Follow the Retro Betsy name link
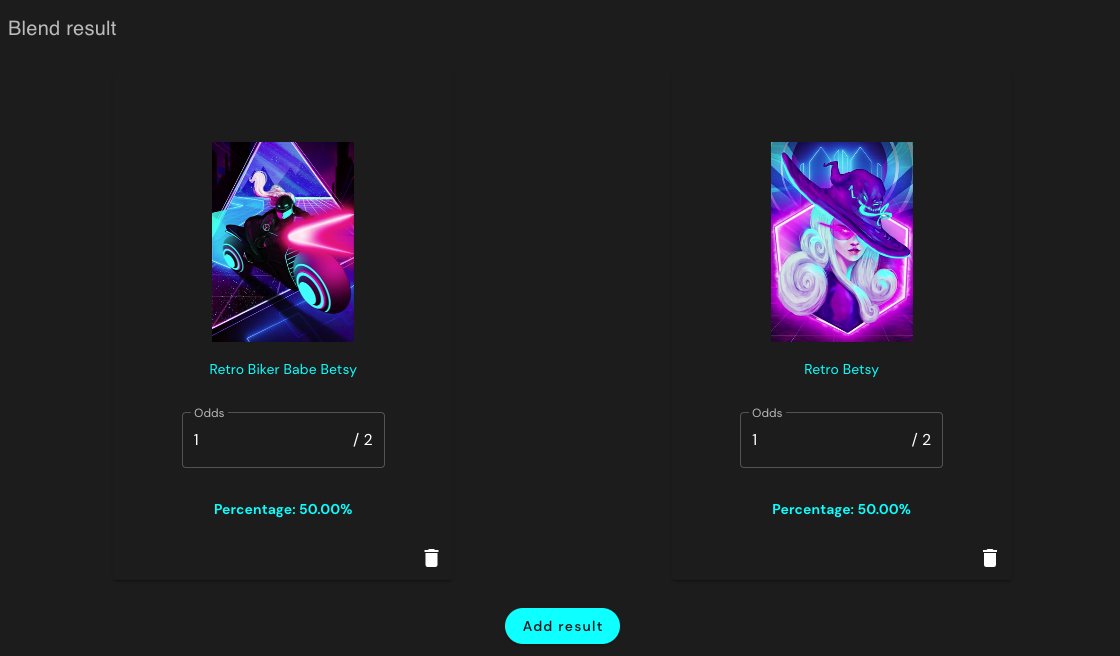Image resolution: width=1120 pixels, height=656 pixels. [x=841, y=369]
